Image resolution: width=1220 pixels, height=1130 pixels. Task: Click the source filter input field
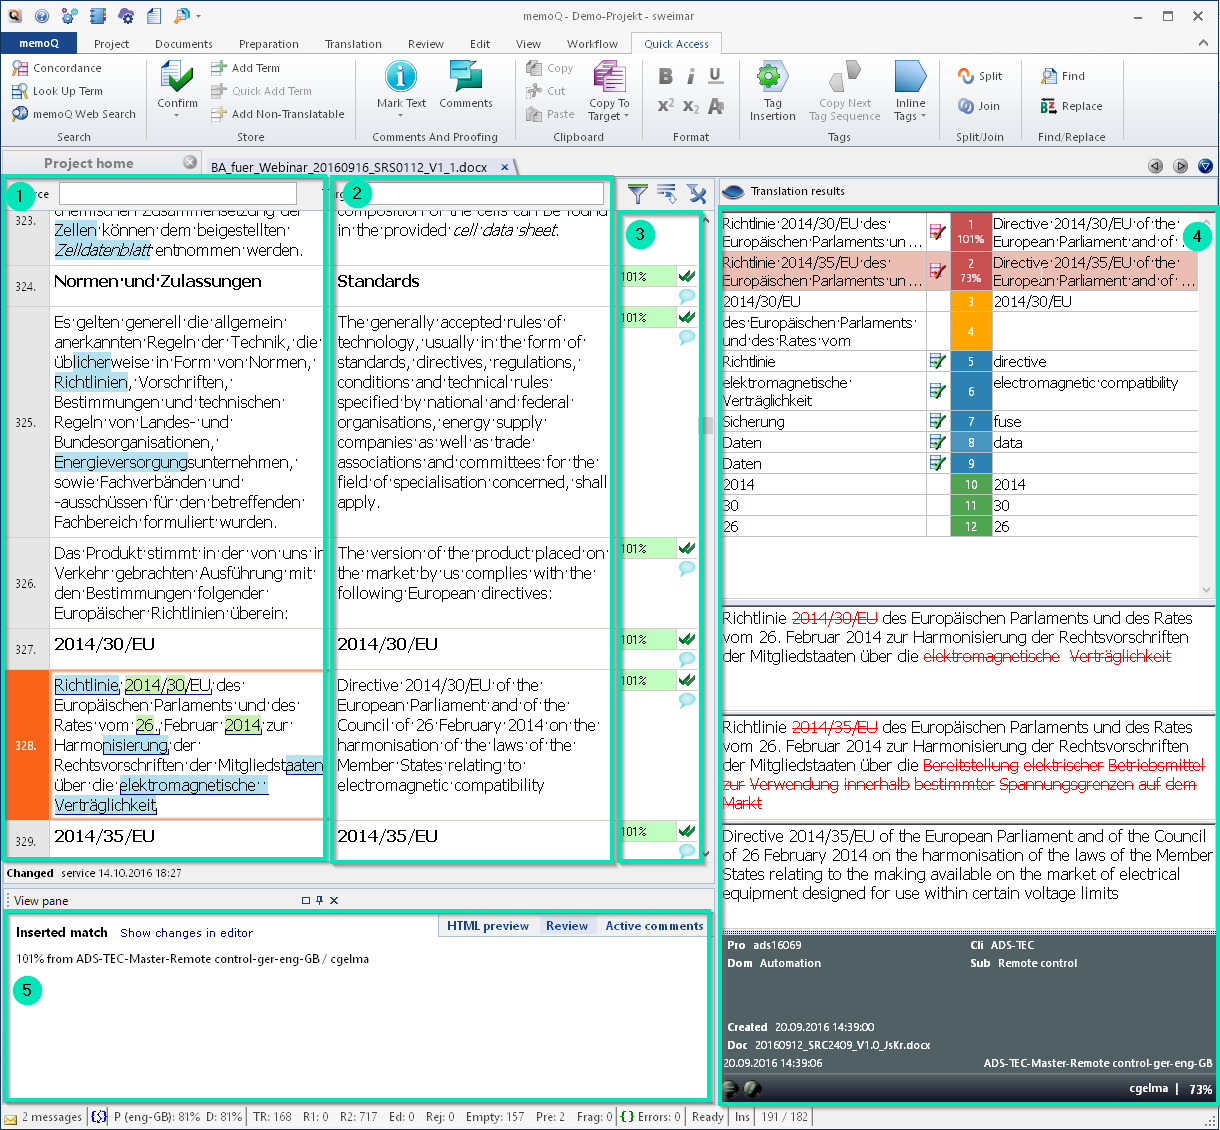(x=178, y=193)
